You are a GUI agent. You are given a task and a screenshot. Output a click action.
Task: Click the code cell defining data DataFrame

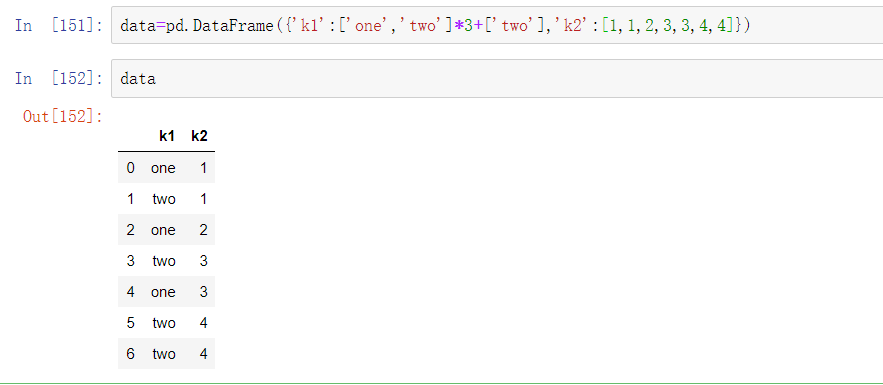[497, 25]
